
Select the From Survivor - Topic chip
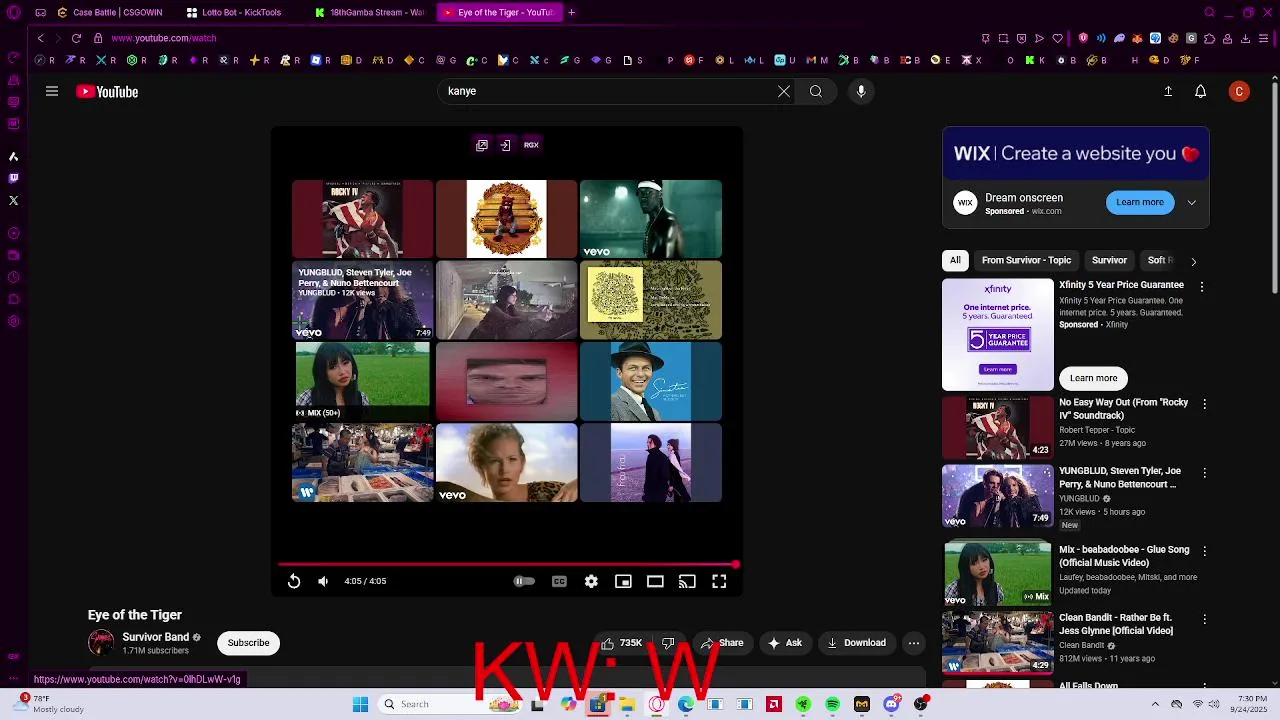coord(1026,260)
